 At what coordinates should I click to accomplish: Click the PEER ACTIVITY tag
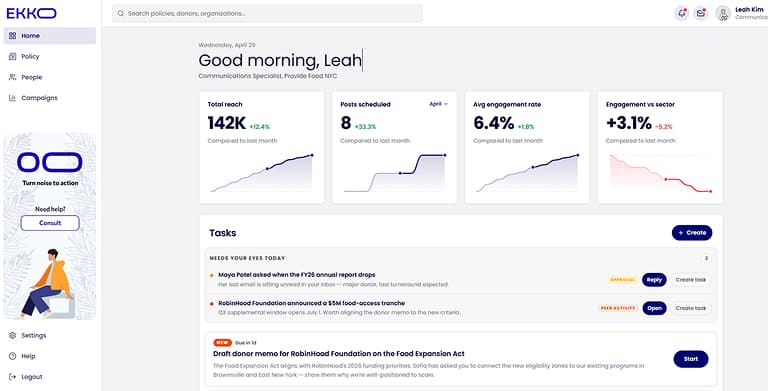[618, 308]
